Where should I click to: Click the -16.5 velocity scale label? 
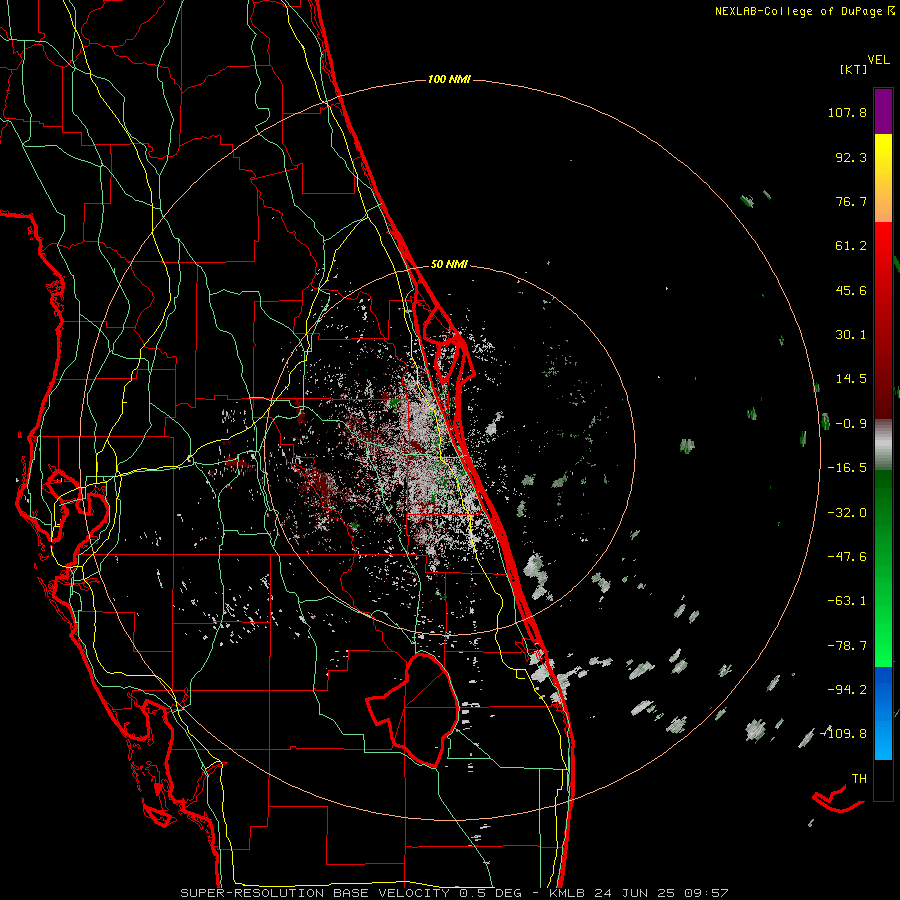847,468
